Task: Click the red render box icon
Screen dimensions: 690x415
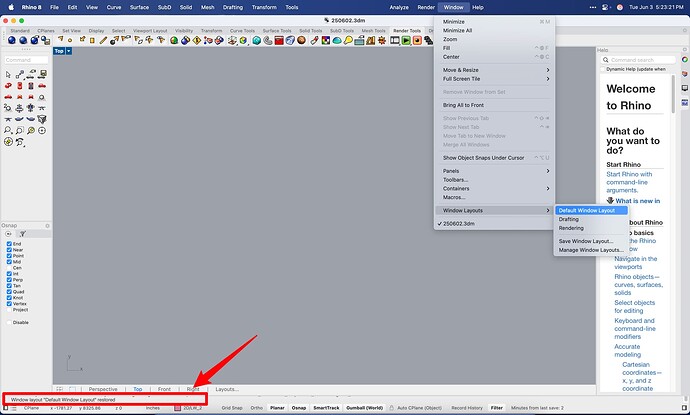Action: (279, 40)
